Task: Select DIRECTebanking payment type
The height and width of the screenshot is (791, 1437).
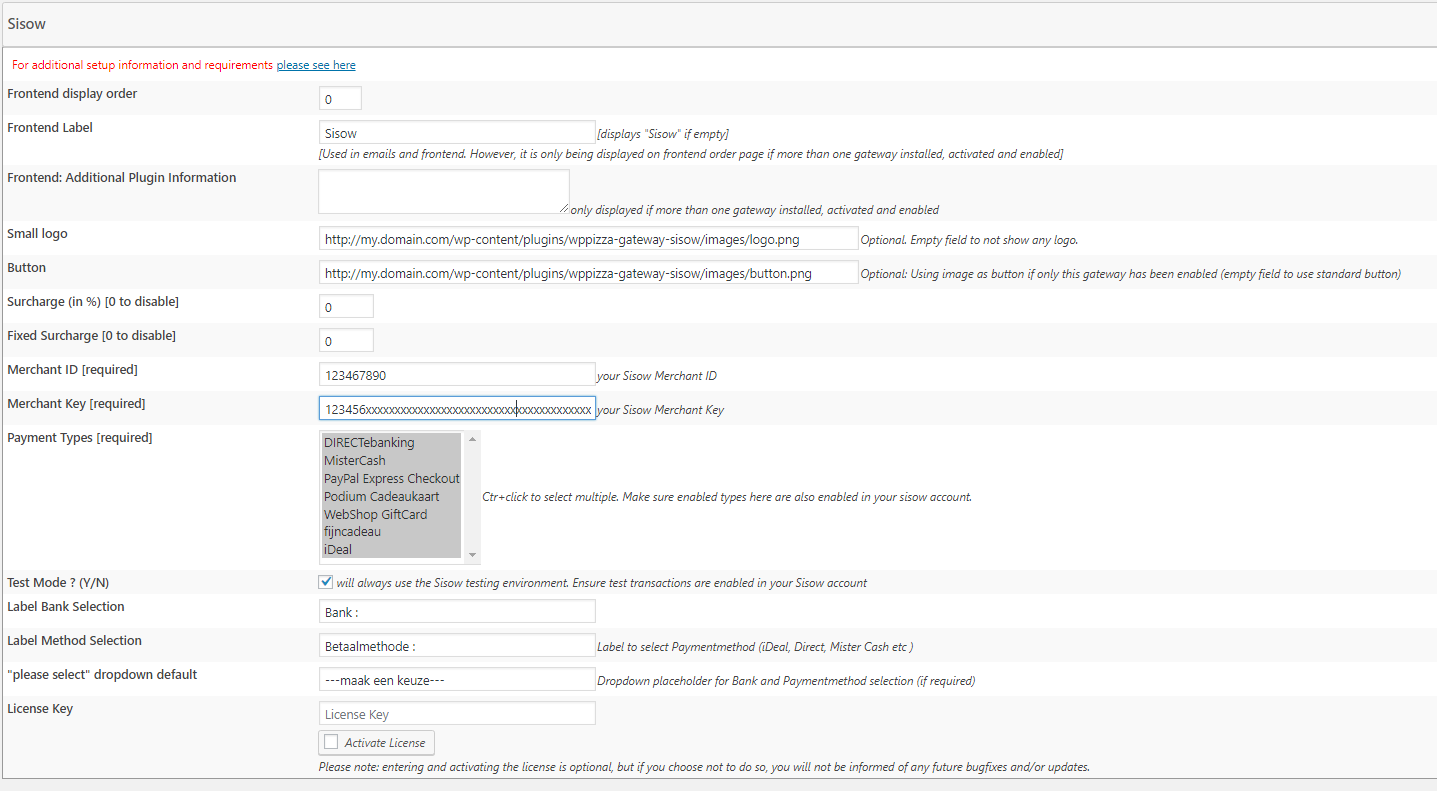Action: tap(391, 442)
